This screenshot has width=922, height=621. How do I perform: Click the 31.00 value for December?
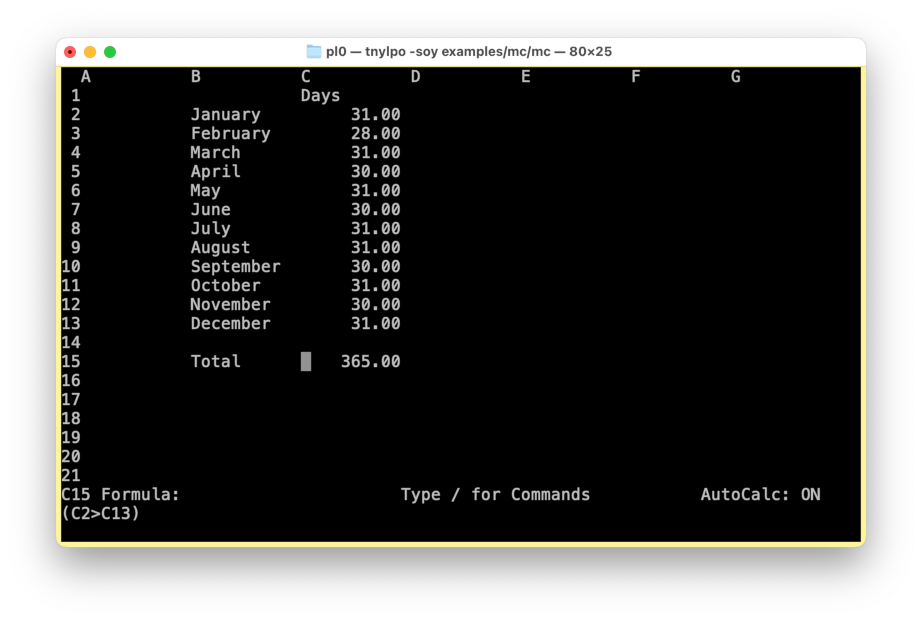click(x=376, y=323)
